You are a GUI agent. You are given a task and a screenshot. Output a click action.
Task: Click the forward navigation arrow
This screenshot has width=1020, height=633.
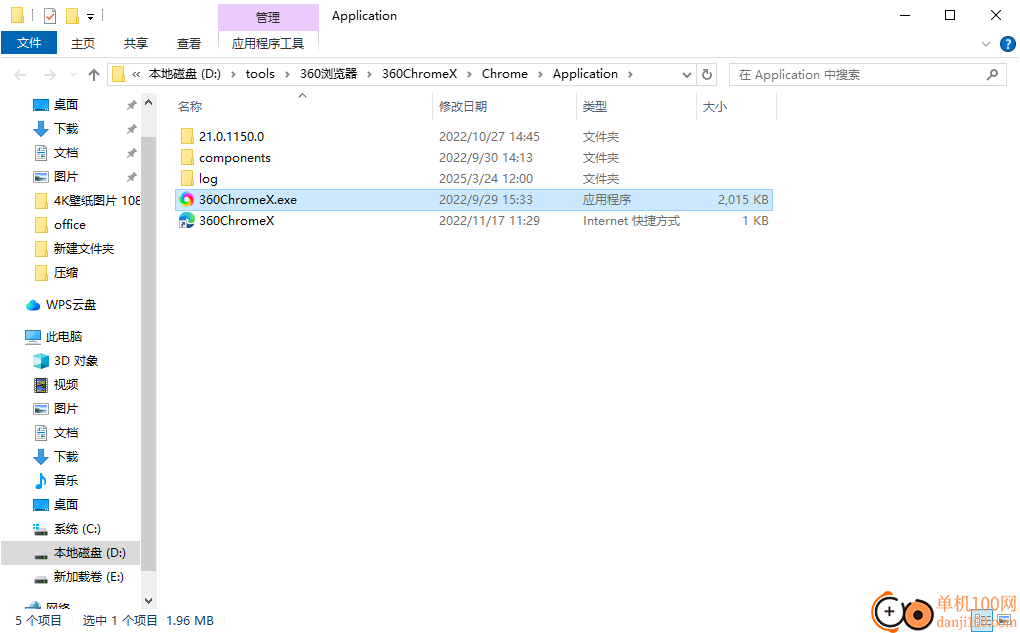pos(49,75)
